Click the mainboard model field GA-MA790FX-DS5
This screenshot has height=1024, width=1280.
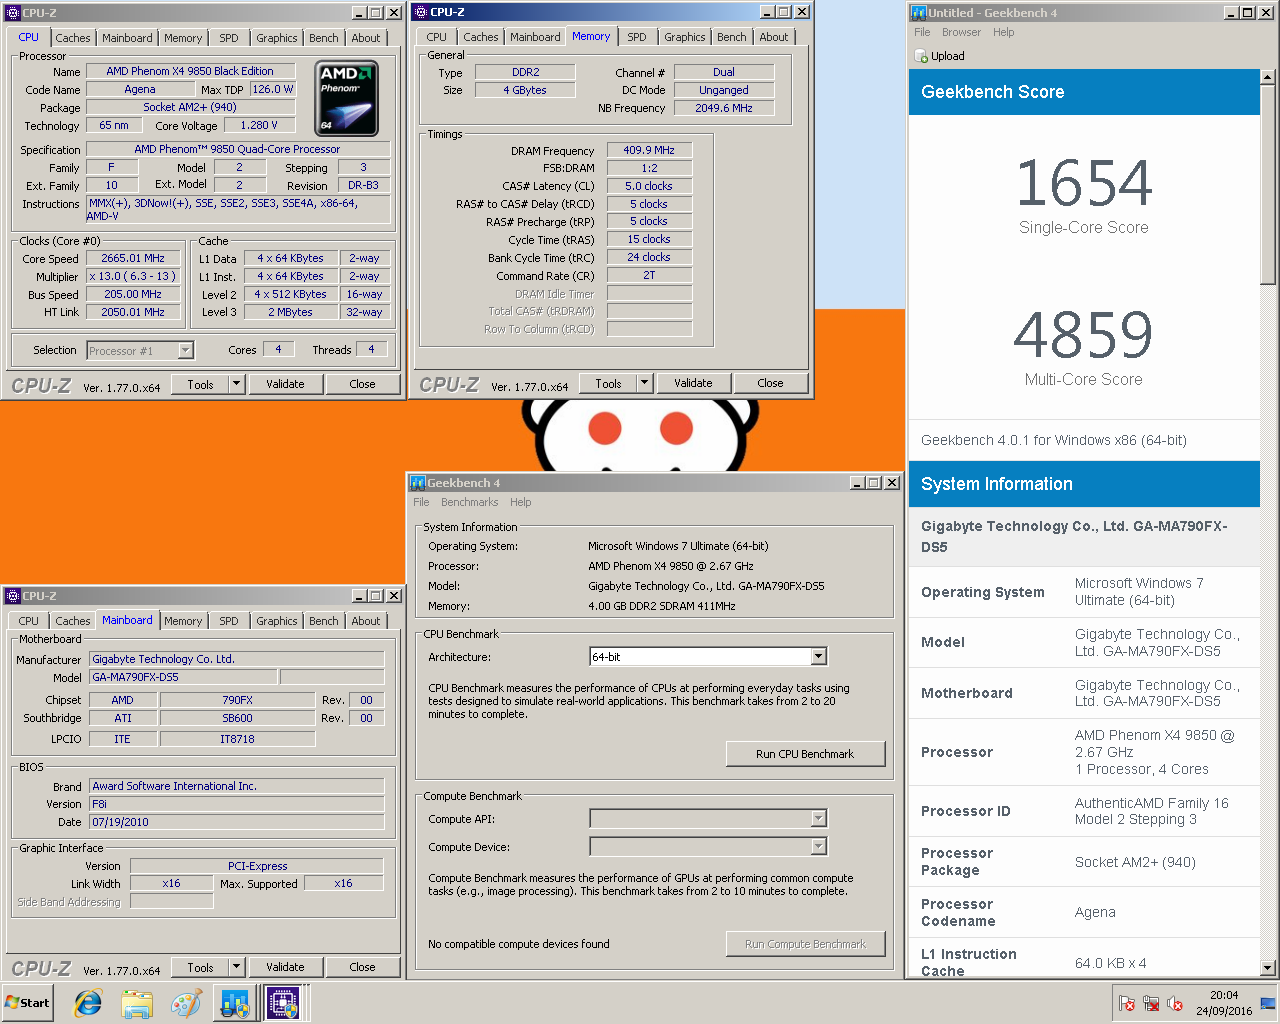pyautogui.click(x=184, y=677)
